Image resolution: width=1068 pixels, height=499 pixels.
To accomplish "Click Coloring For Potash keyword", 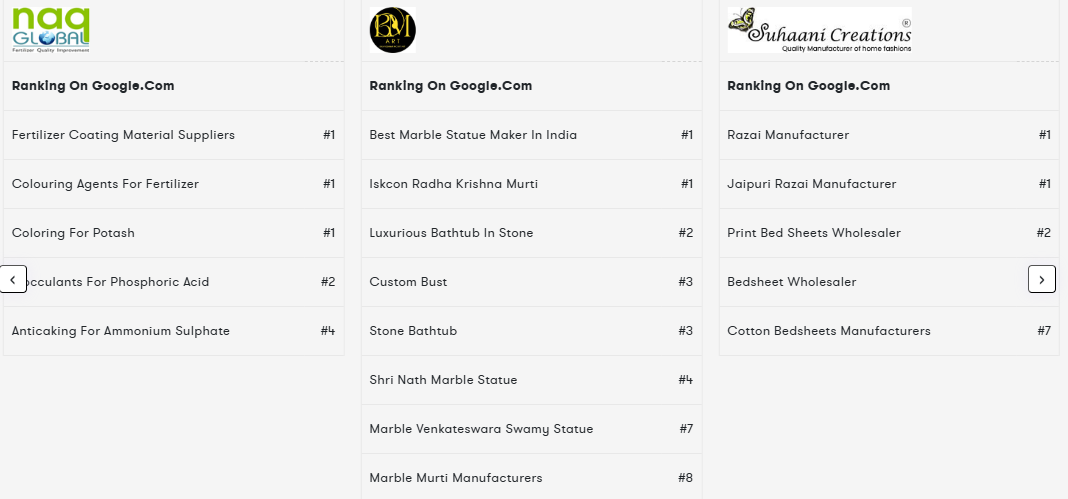I will [73, 233].
